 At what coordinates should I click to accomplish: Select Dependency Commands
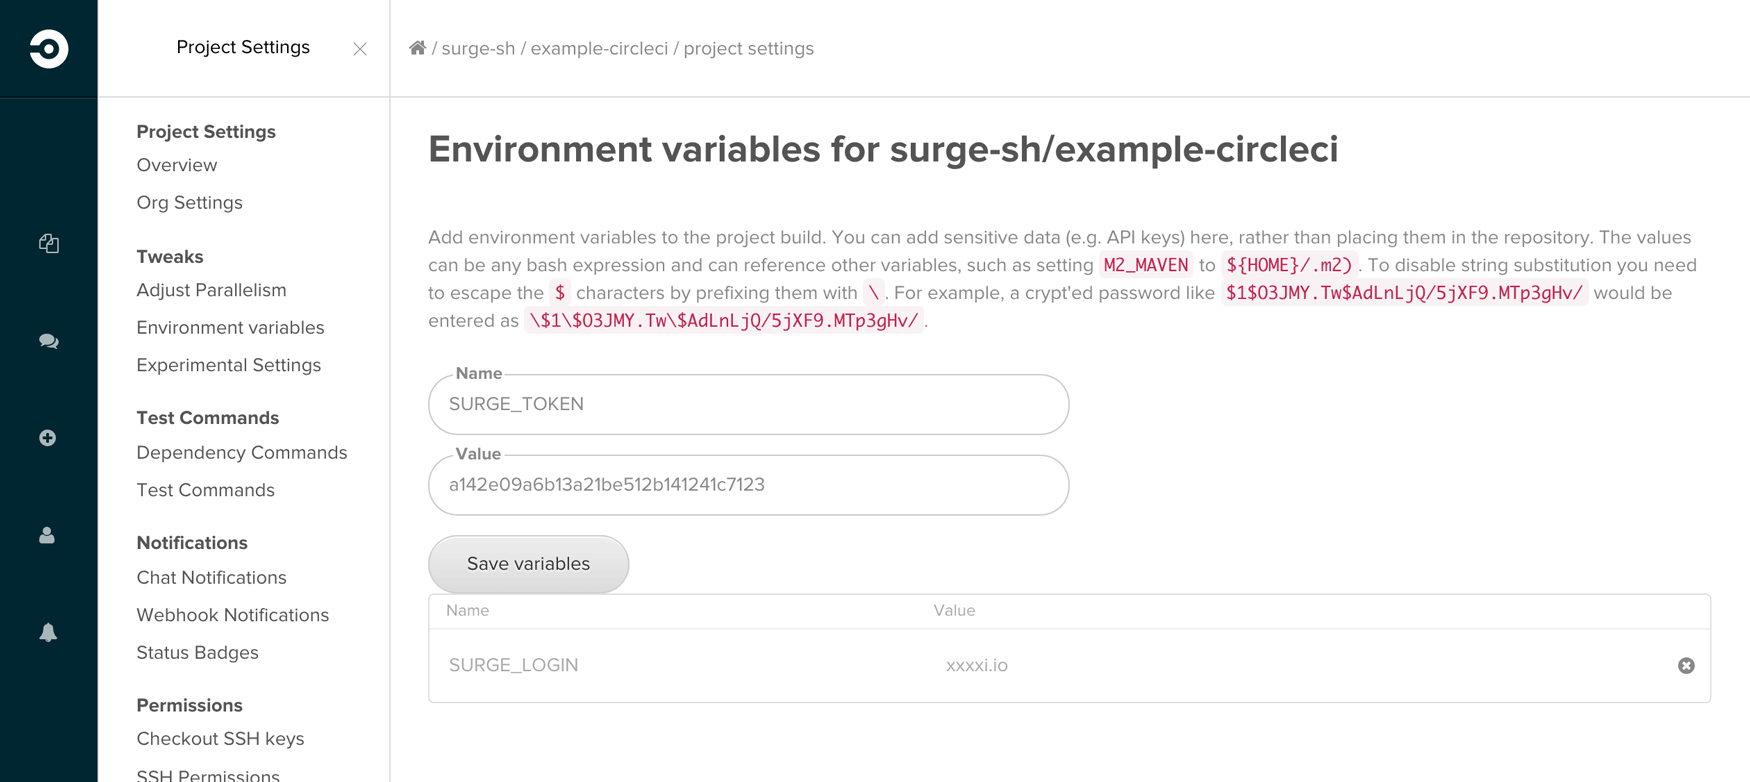click(x=242, y=453)
